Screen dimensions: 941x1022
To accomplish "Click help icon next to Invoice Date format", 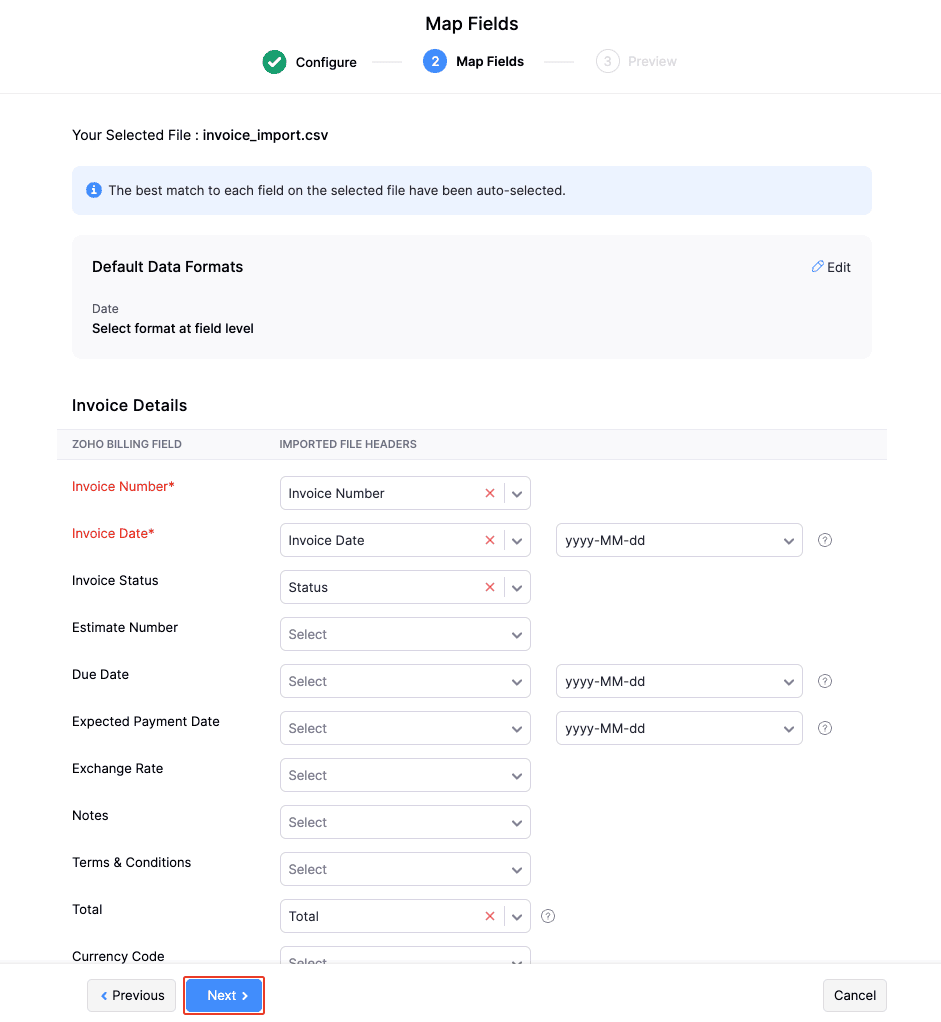I will tap(825, 540).
